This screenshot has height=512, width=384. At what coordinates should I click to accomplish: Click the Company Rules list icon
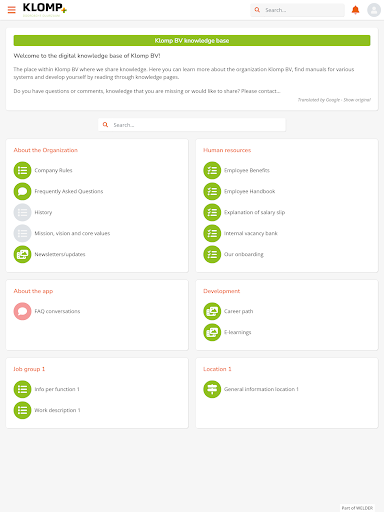point(22,170)
